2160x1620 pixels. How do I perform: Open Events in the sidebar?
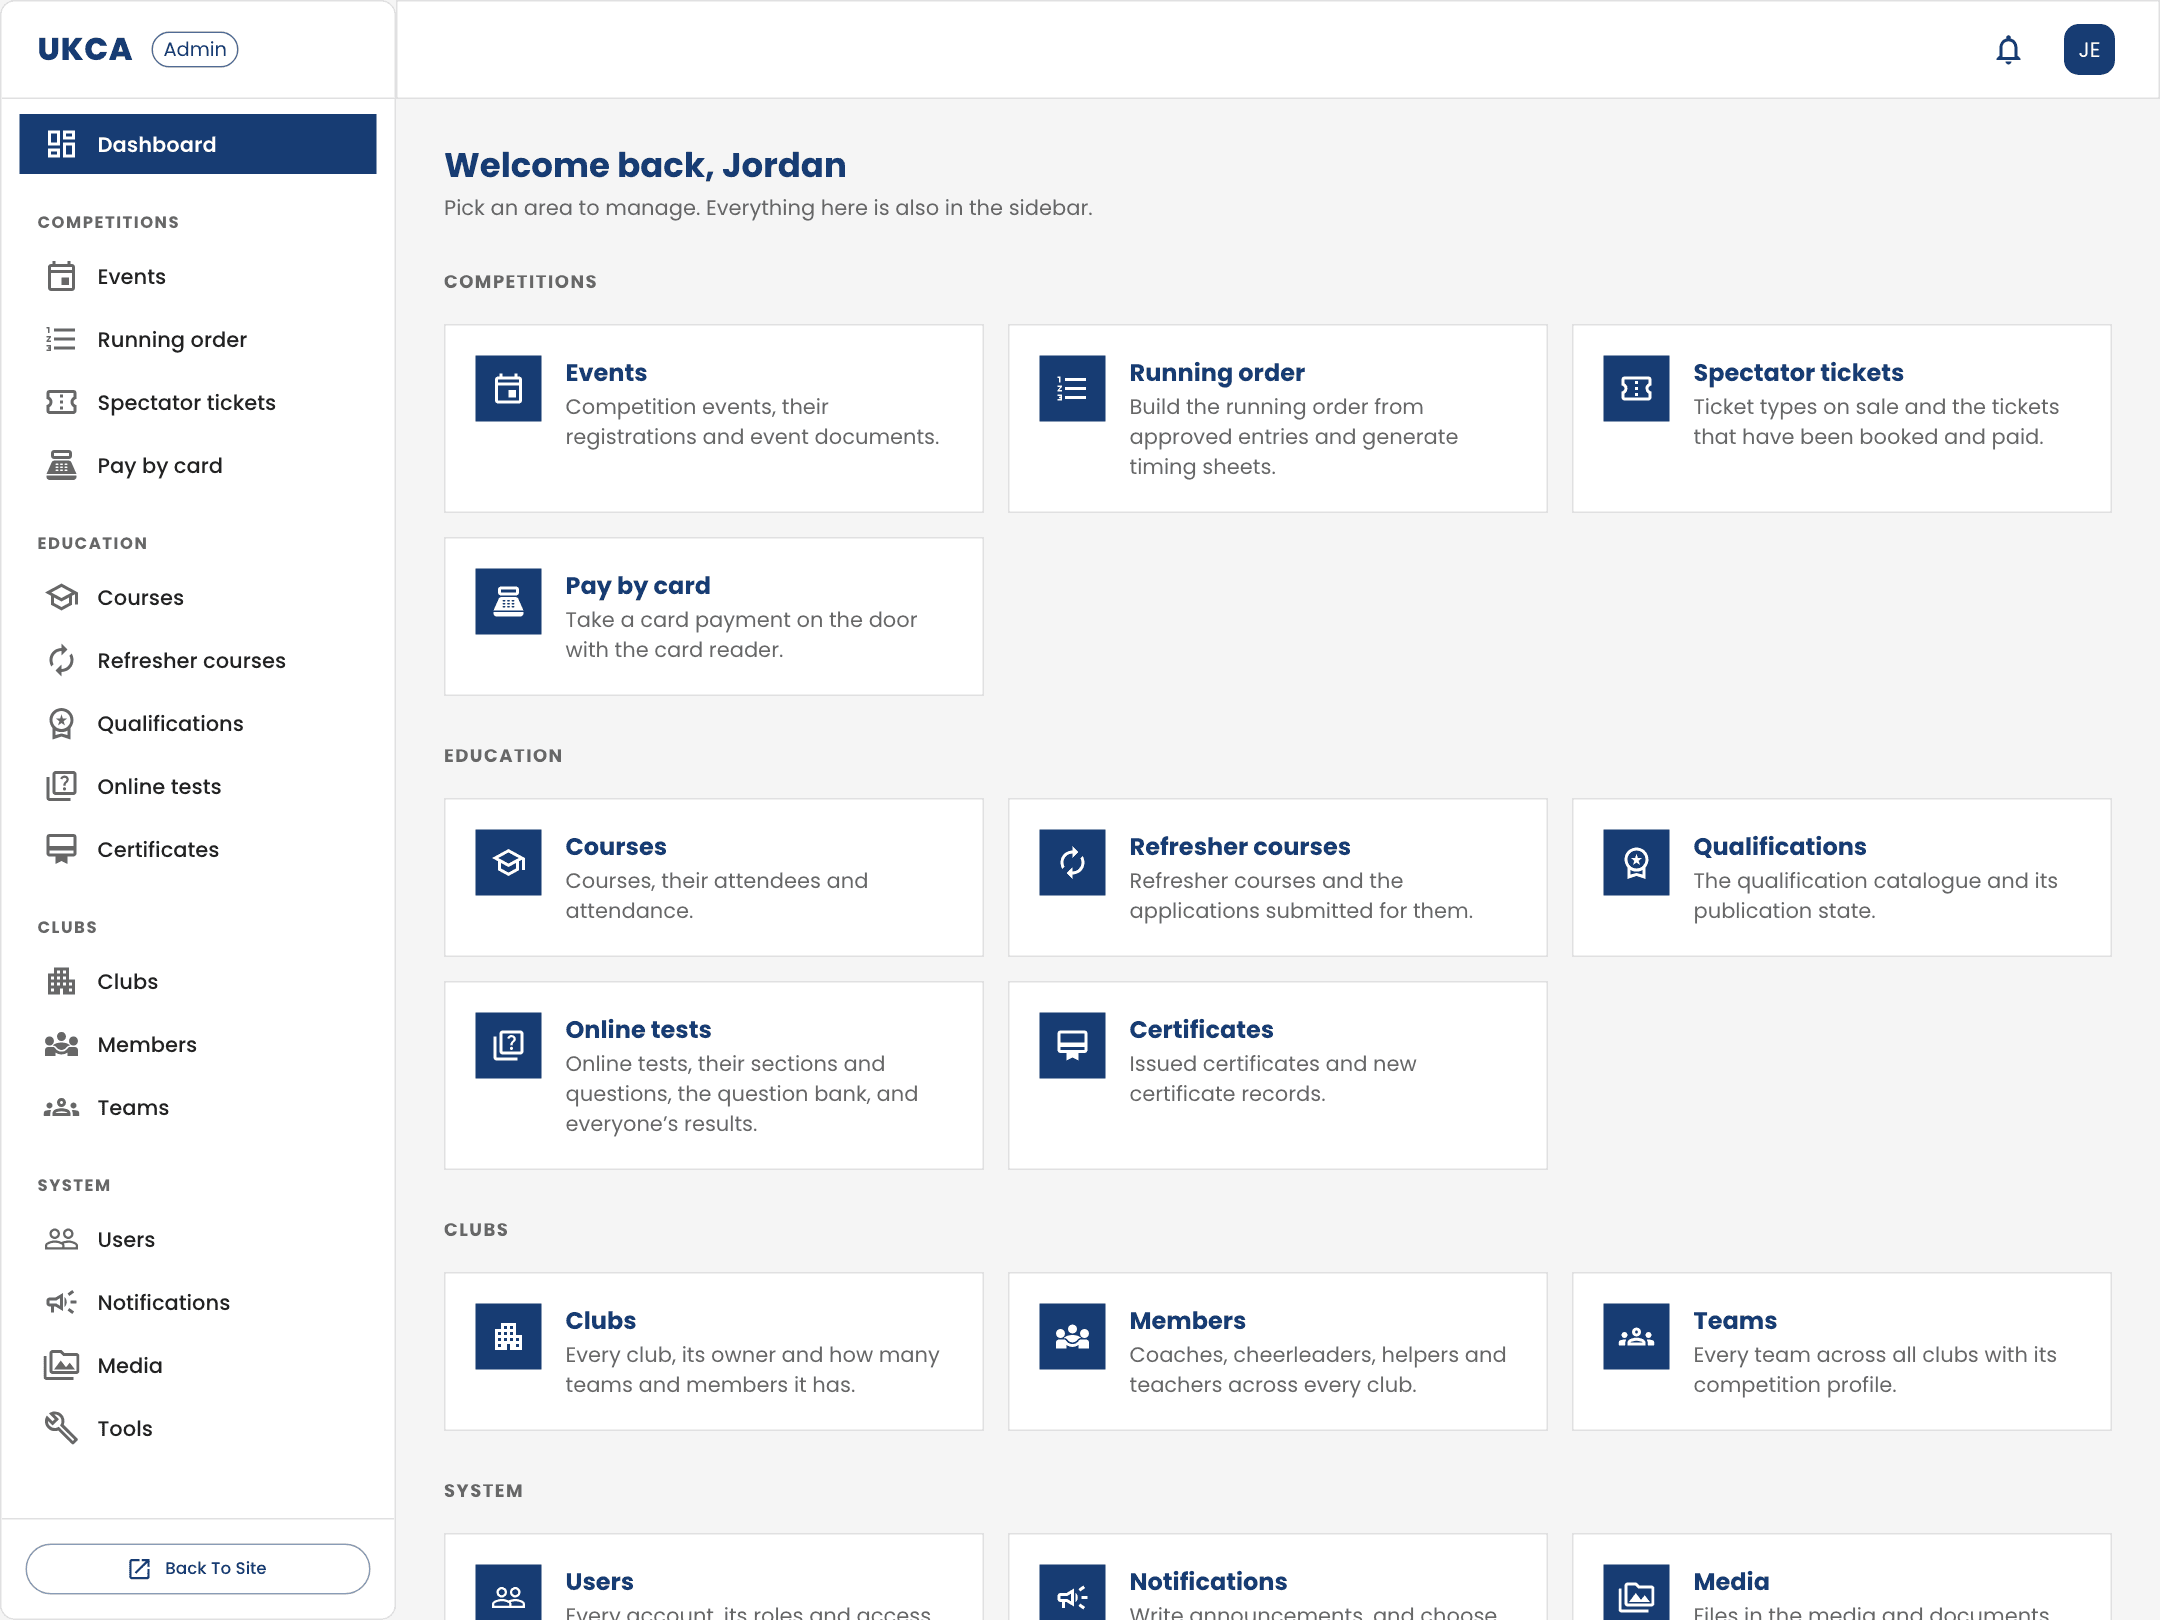click(x=198, y=276)
